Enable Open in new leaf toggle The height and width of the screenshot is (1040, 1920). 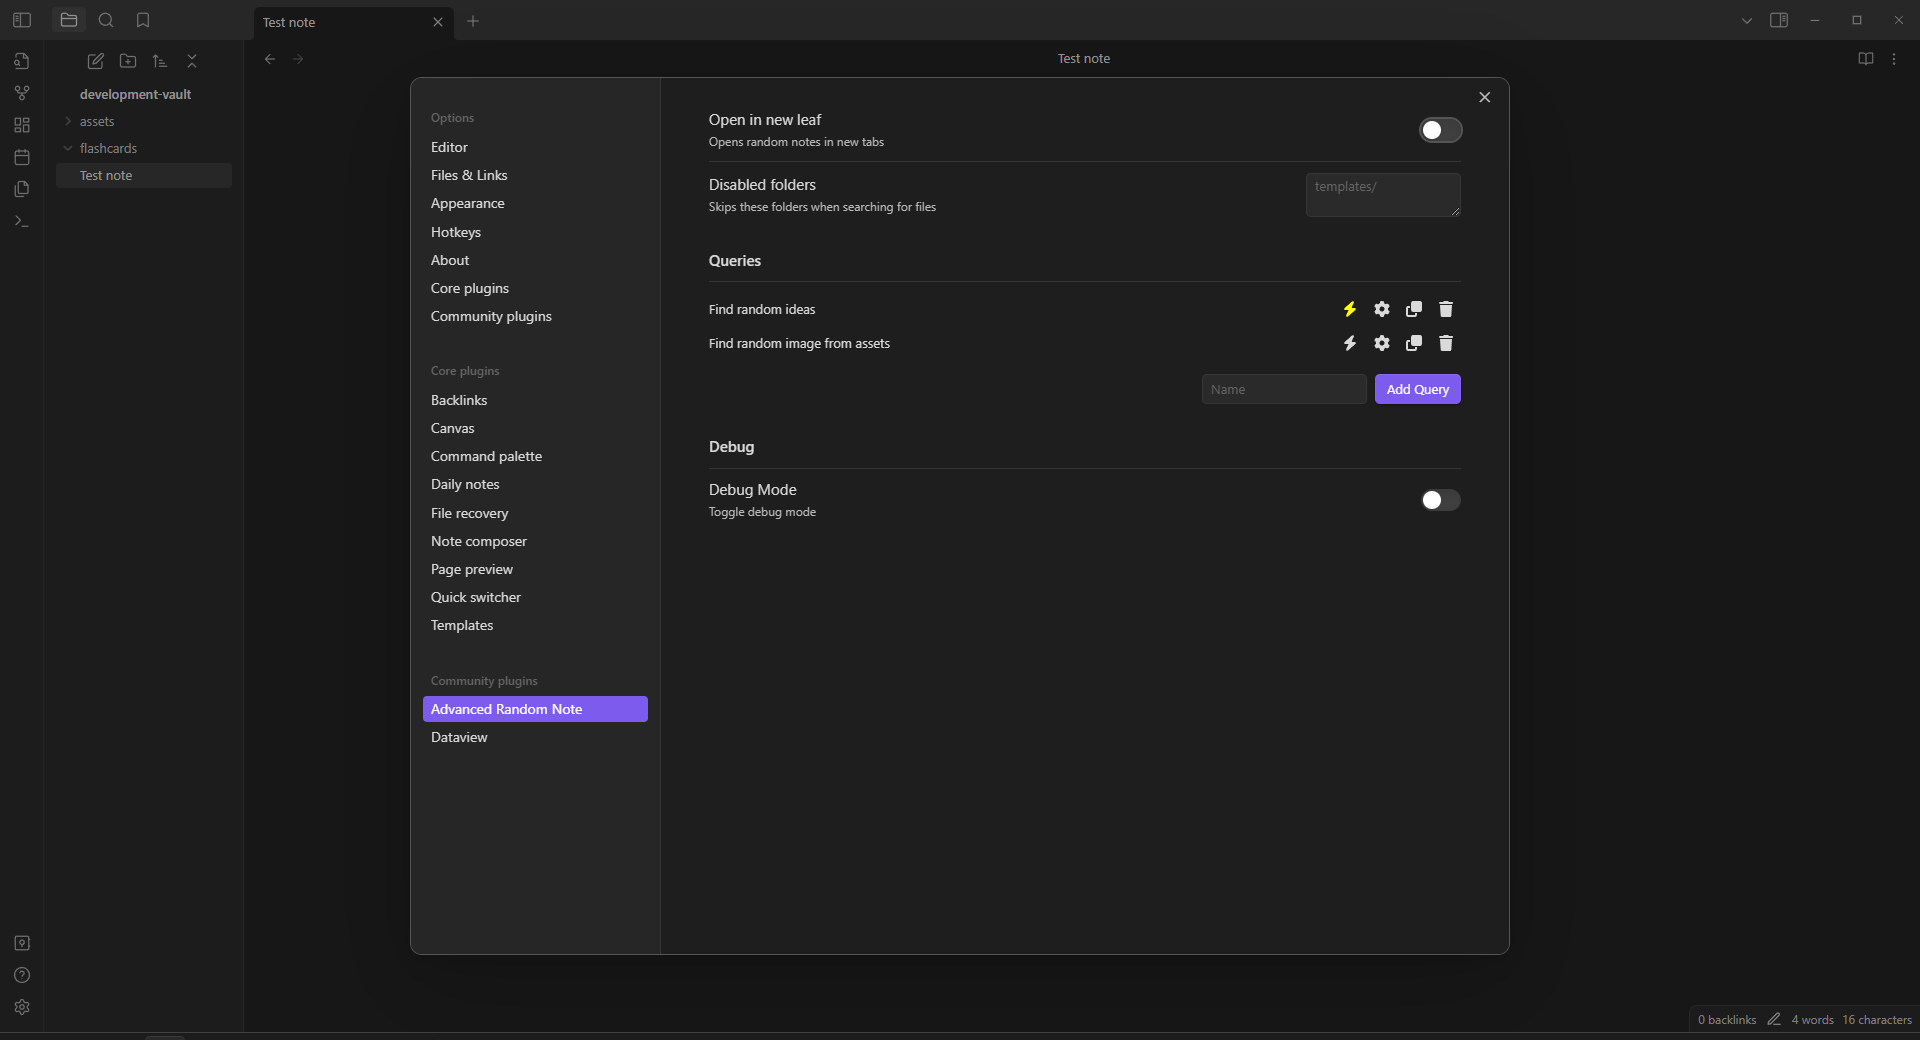click(1441, 130)
